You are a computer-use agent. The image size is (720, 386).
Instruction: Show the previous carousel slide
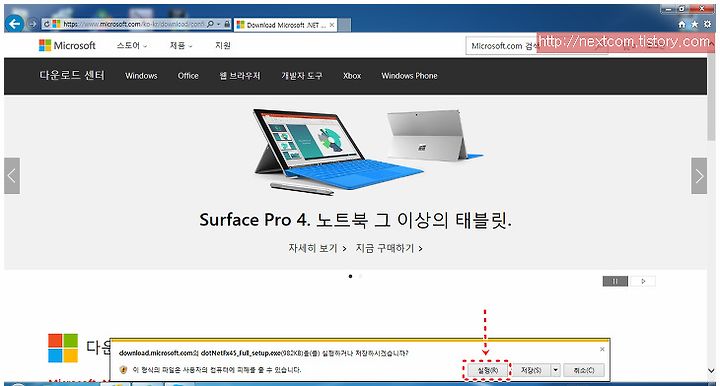[12, 176]
